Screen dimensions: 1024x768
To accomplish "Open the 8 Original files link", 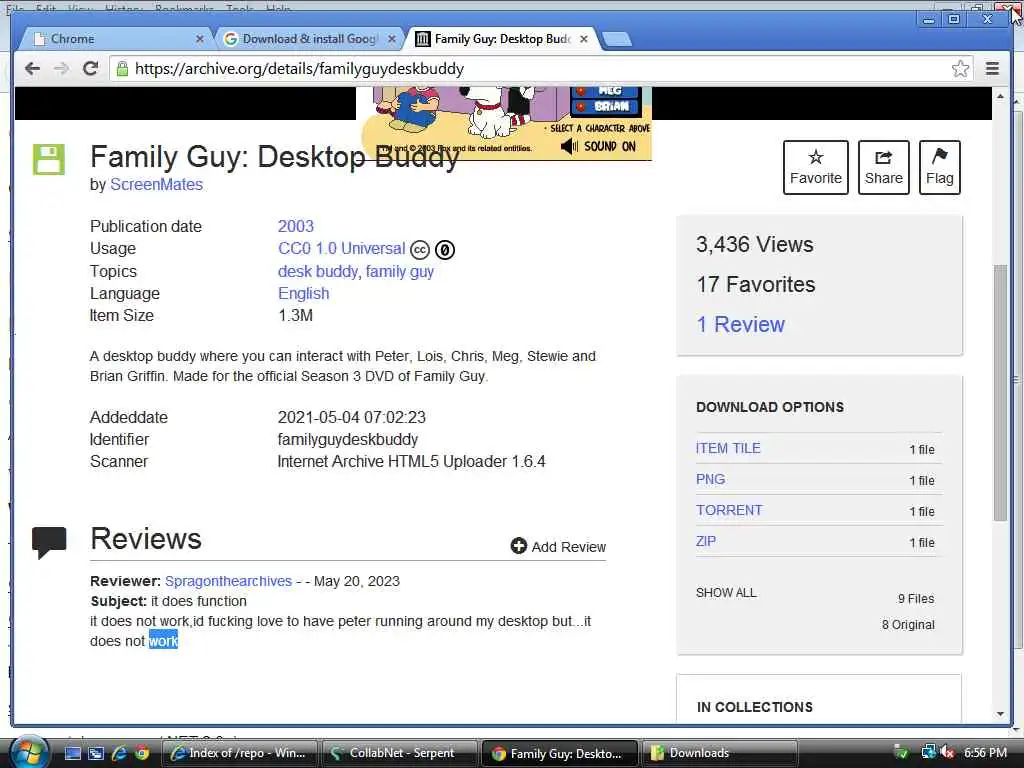I will click(908, 625).
